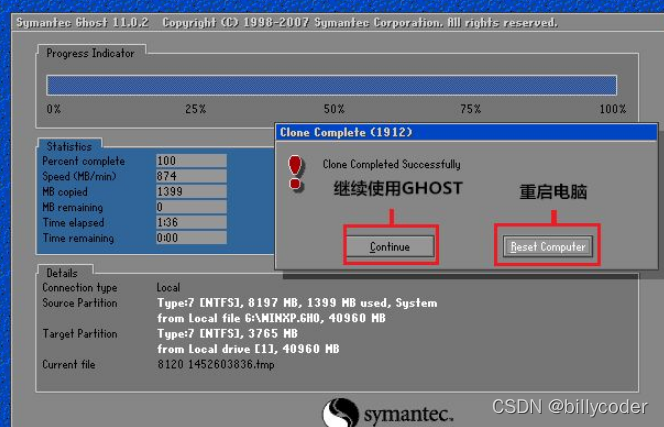Click the 'MB remaining' label

(72, 207)
